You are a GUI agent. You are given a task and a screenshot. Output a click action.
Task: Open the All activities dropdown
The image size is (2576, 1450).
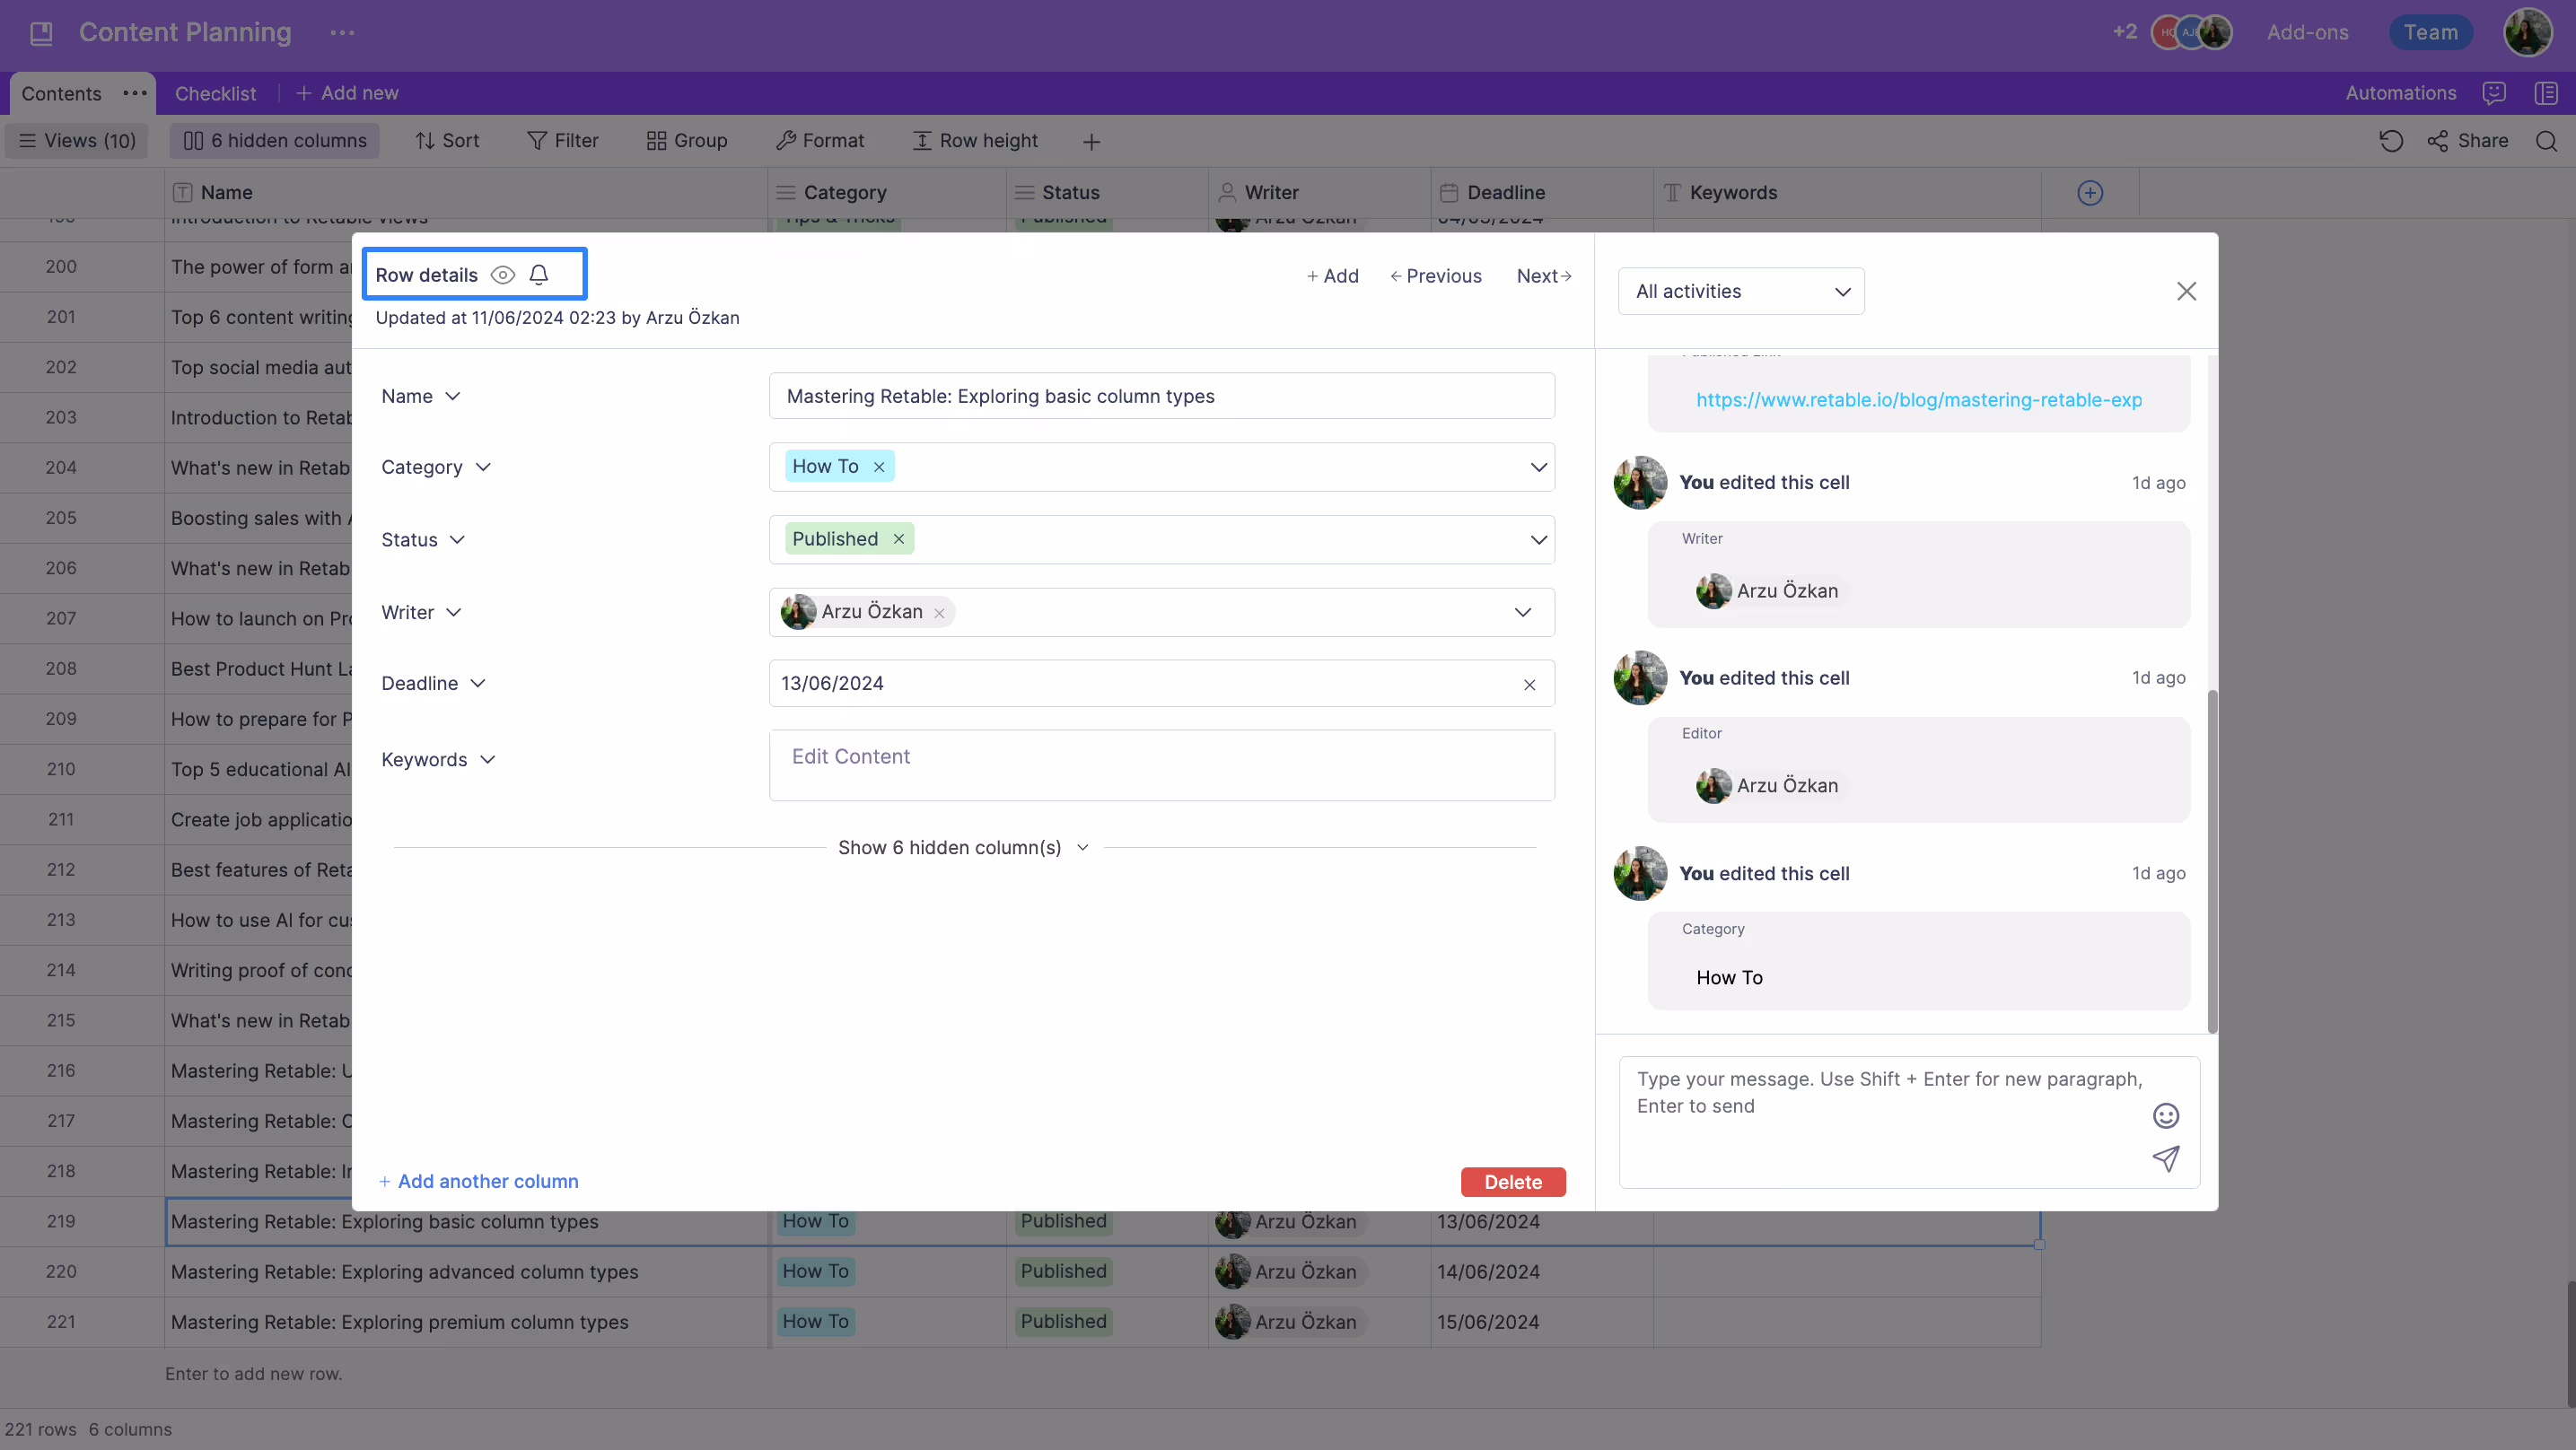(x=1741, y=291)
